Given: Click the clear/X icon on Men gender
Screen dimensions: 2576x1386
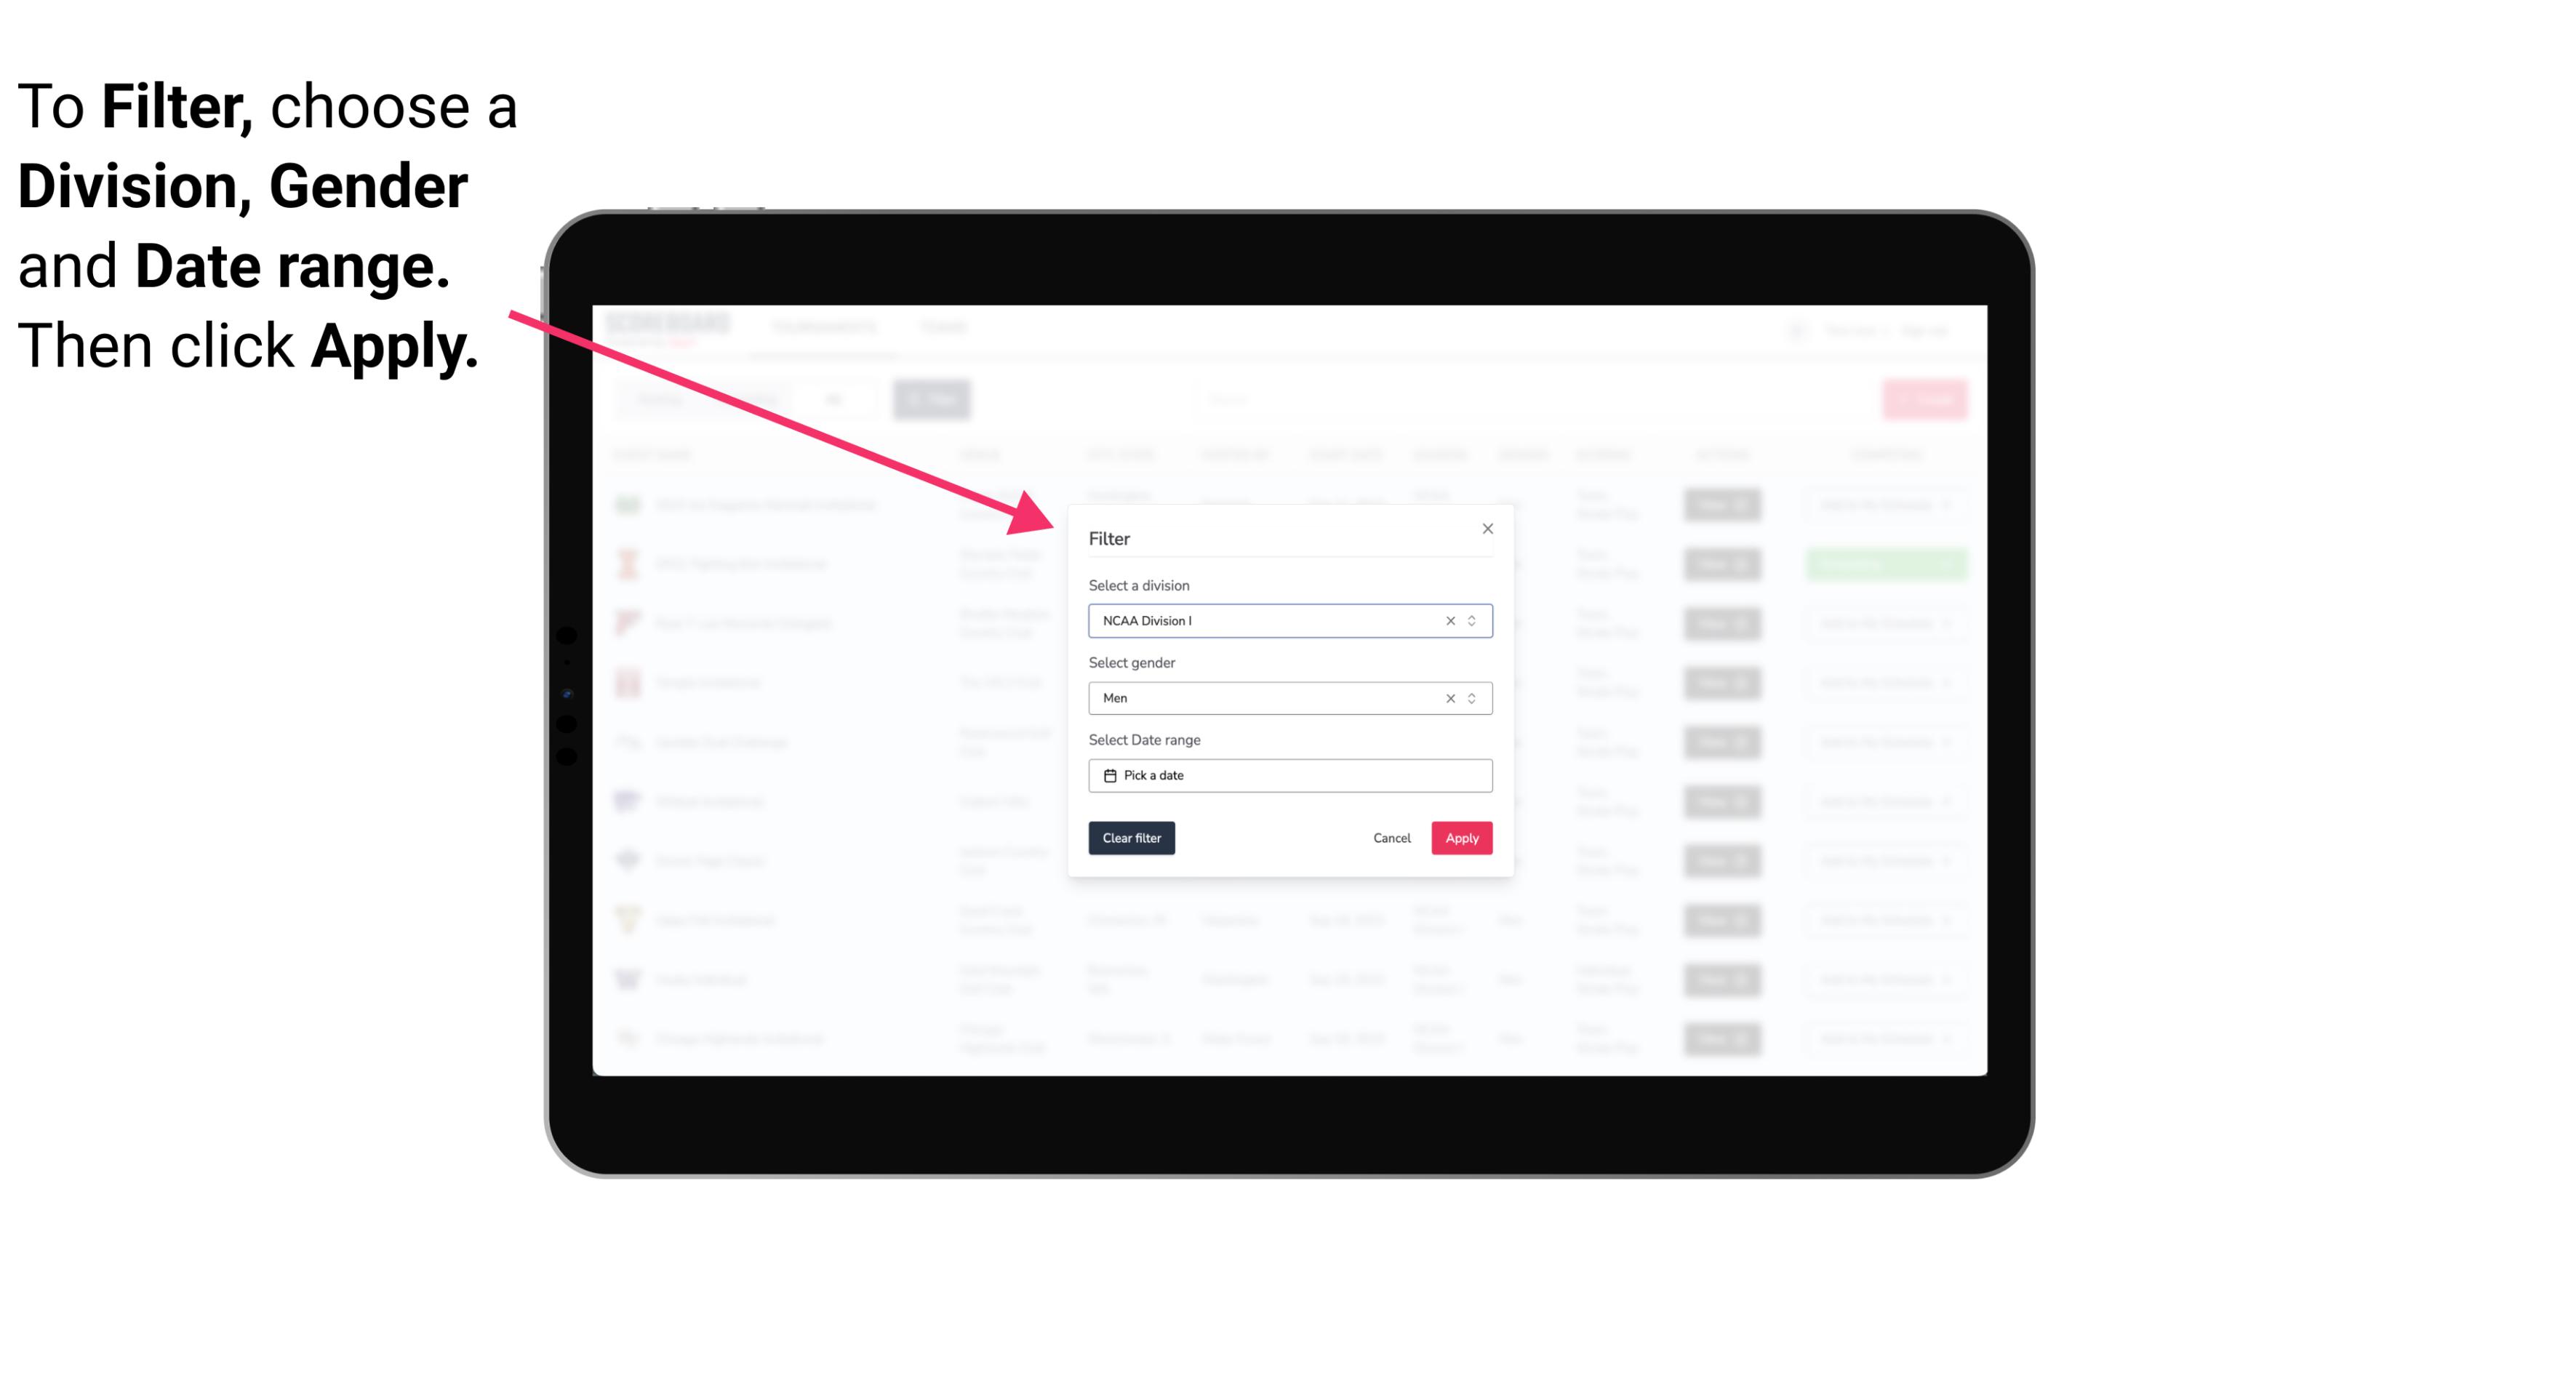Looking at the screenshot, I should click(1447, 698).
